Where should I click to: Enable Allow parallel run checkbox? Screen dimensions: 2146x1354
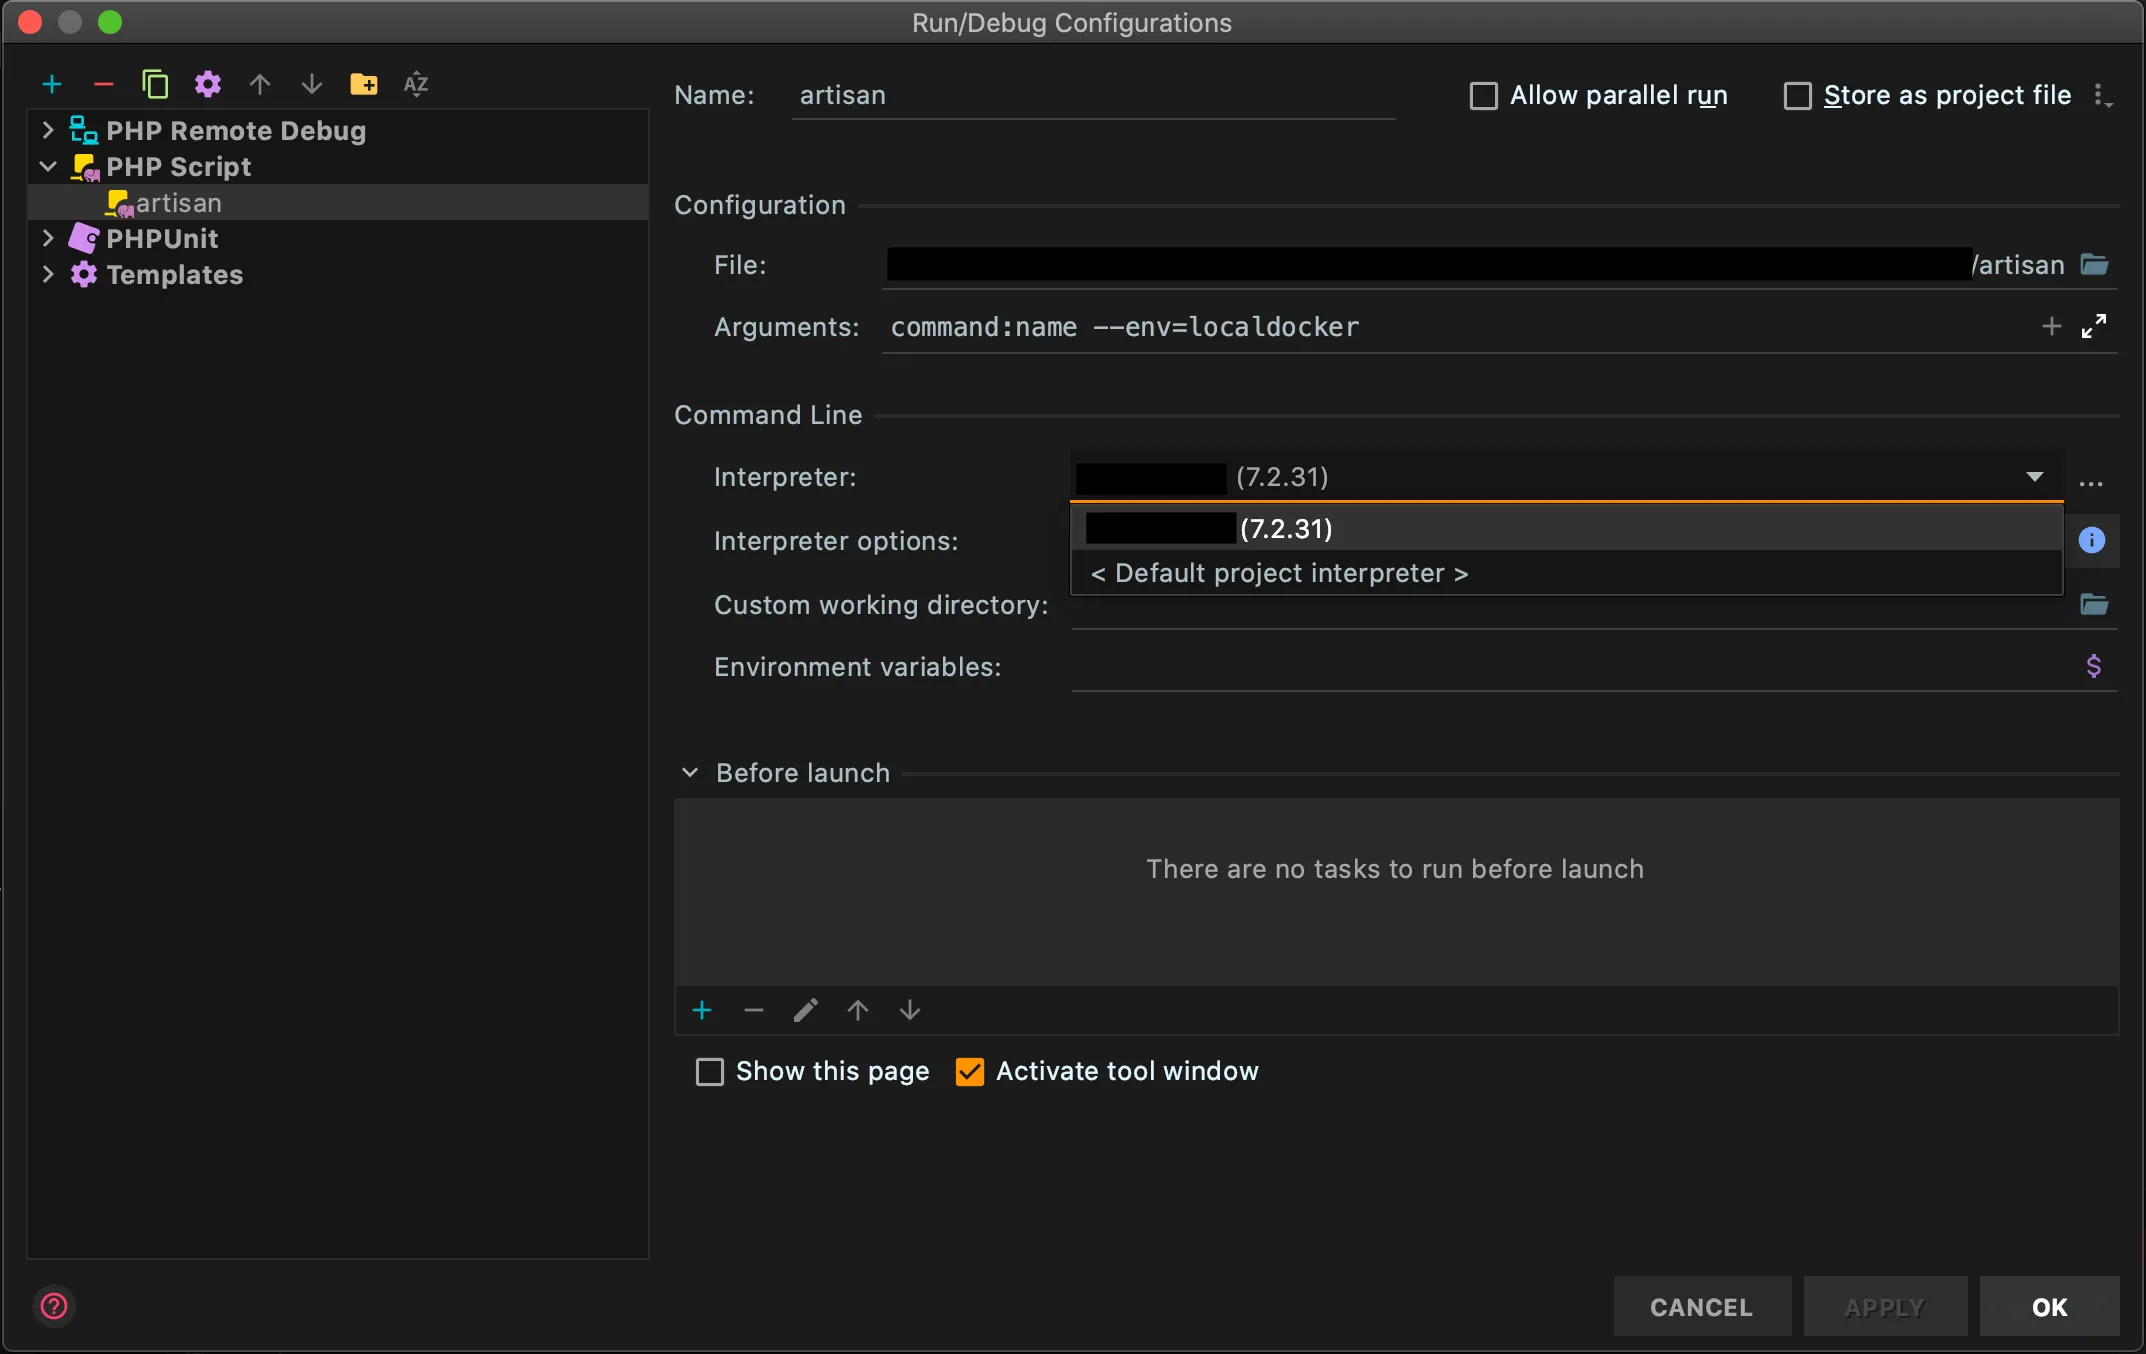point(1484,96)
